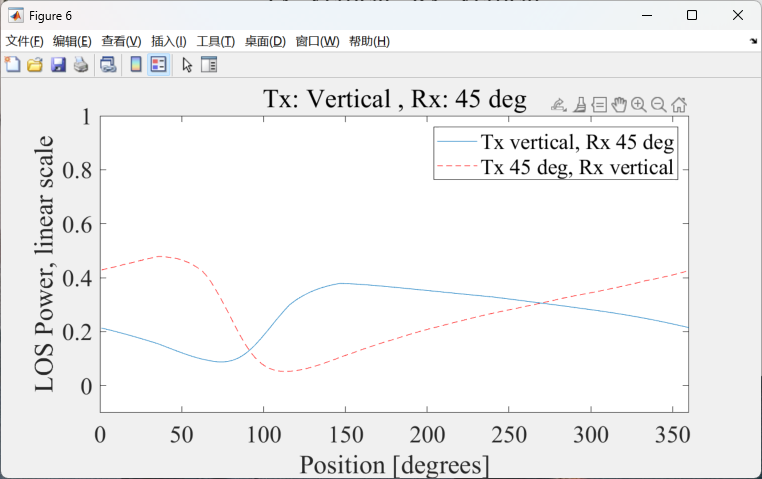Click the Link Plot toolbar icon
Viewport: 762px width, 479px height.
tap(108, 64)
